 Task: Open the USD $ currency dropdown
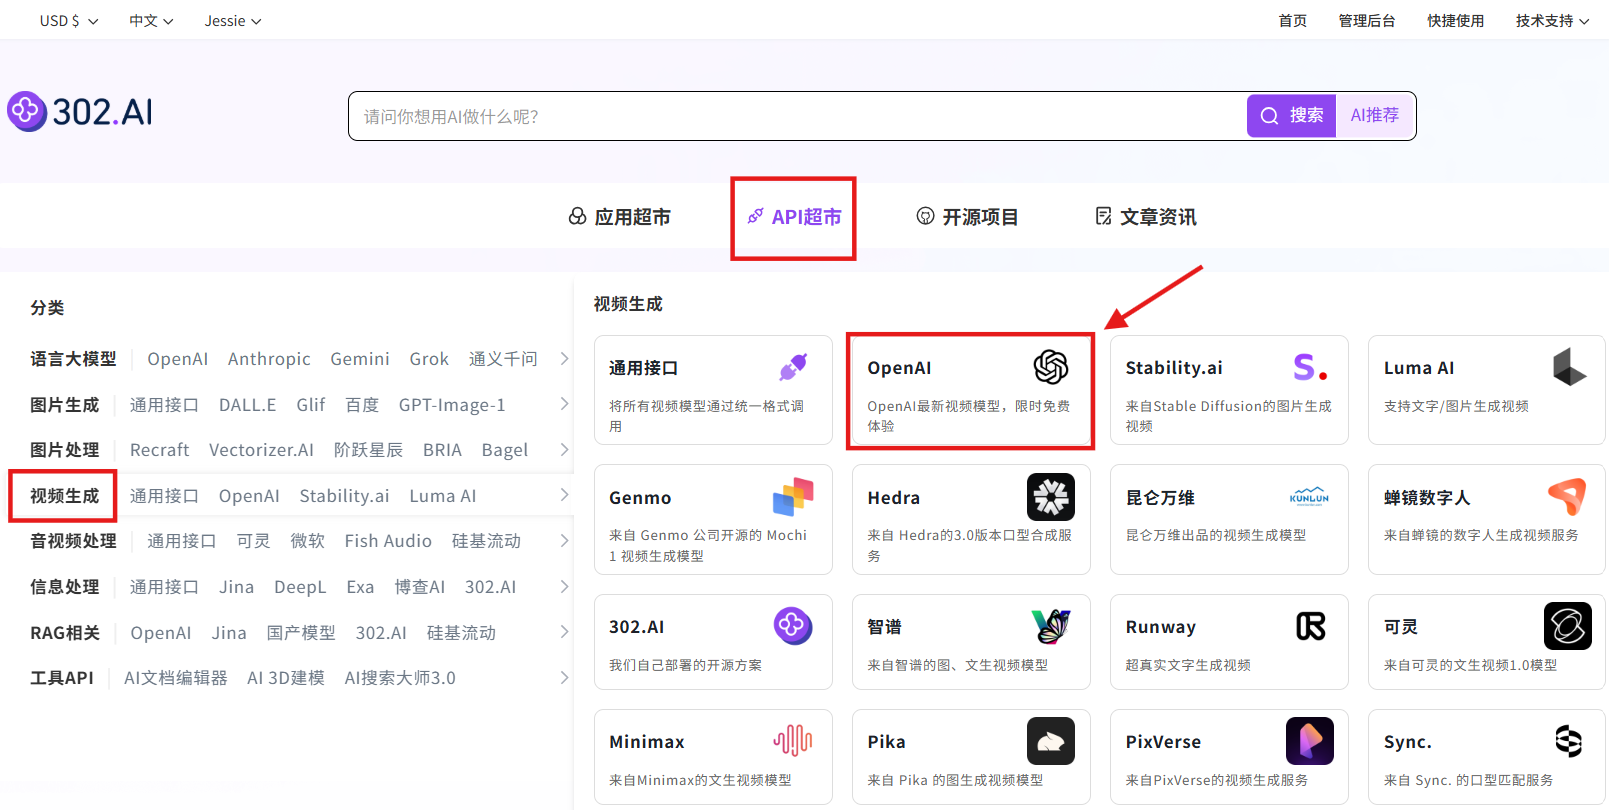click(x=68, y=21)
